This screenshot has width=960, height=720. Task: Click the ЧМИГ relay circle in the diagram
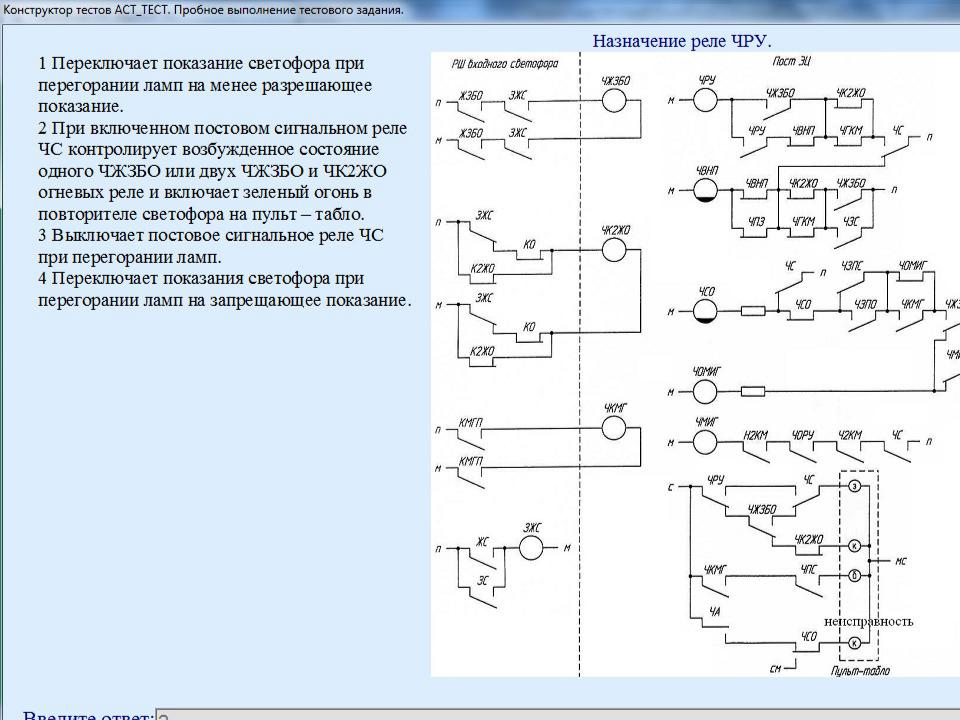tap(705, 441)
